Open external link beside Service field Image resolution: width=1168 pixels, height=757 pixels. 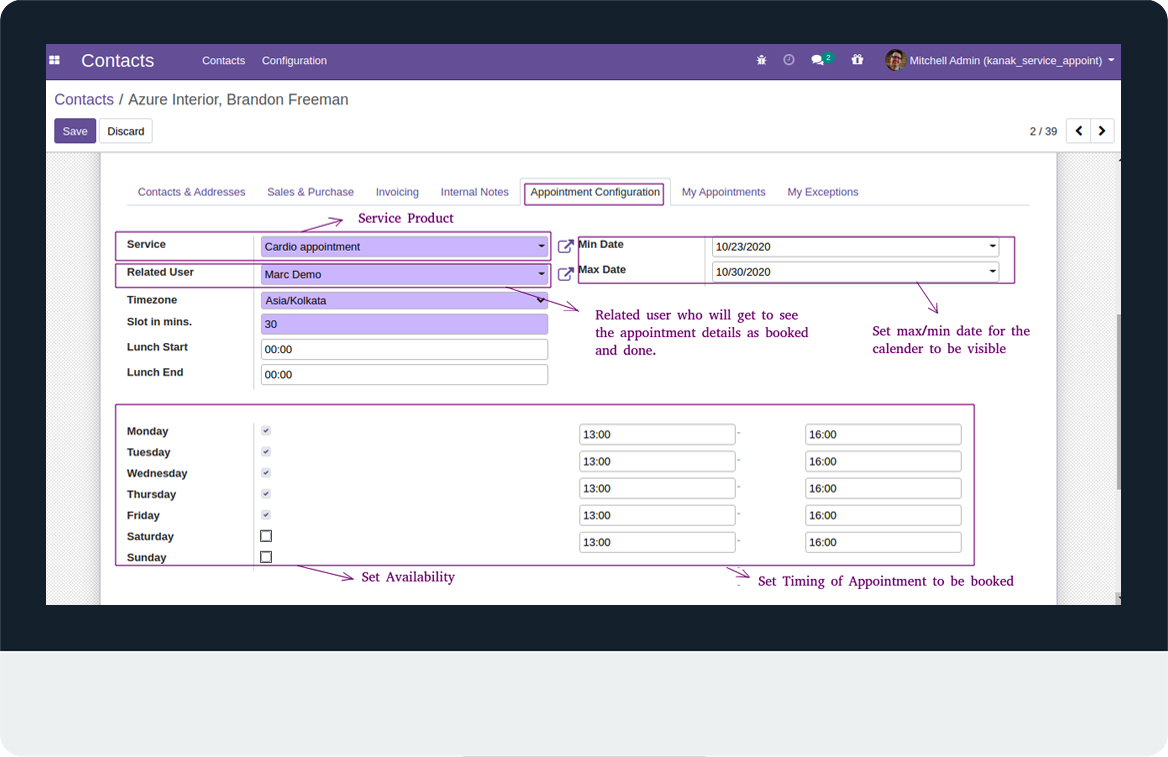[x=565, y=246]
